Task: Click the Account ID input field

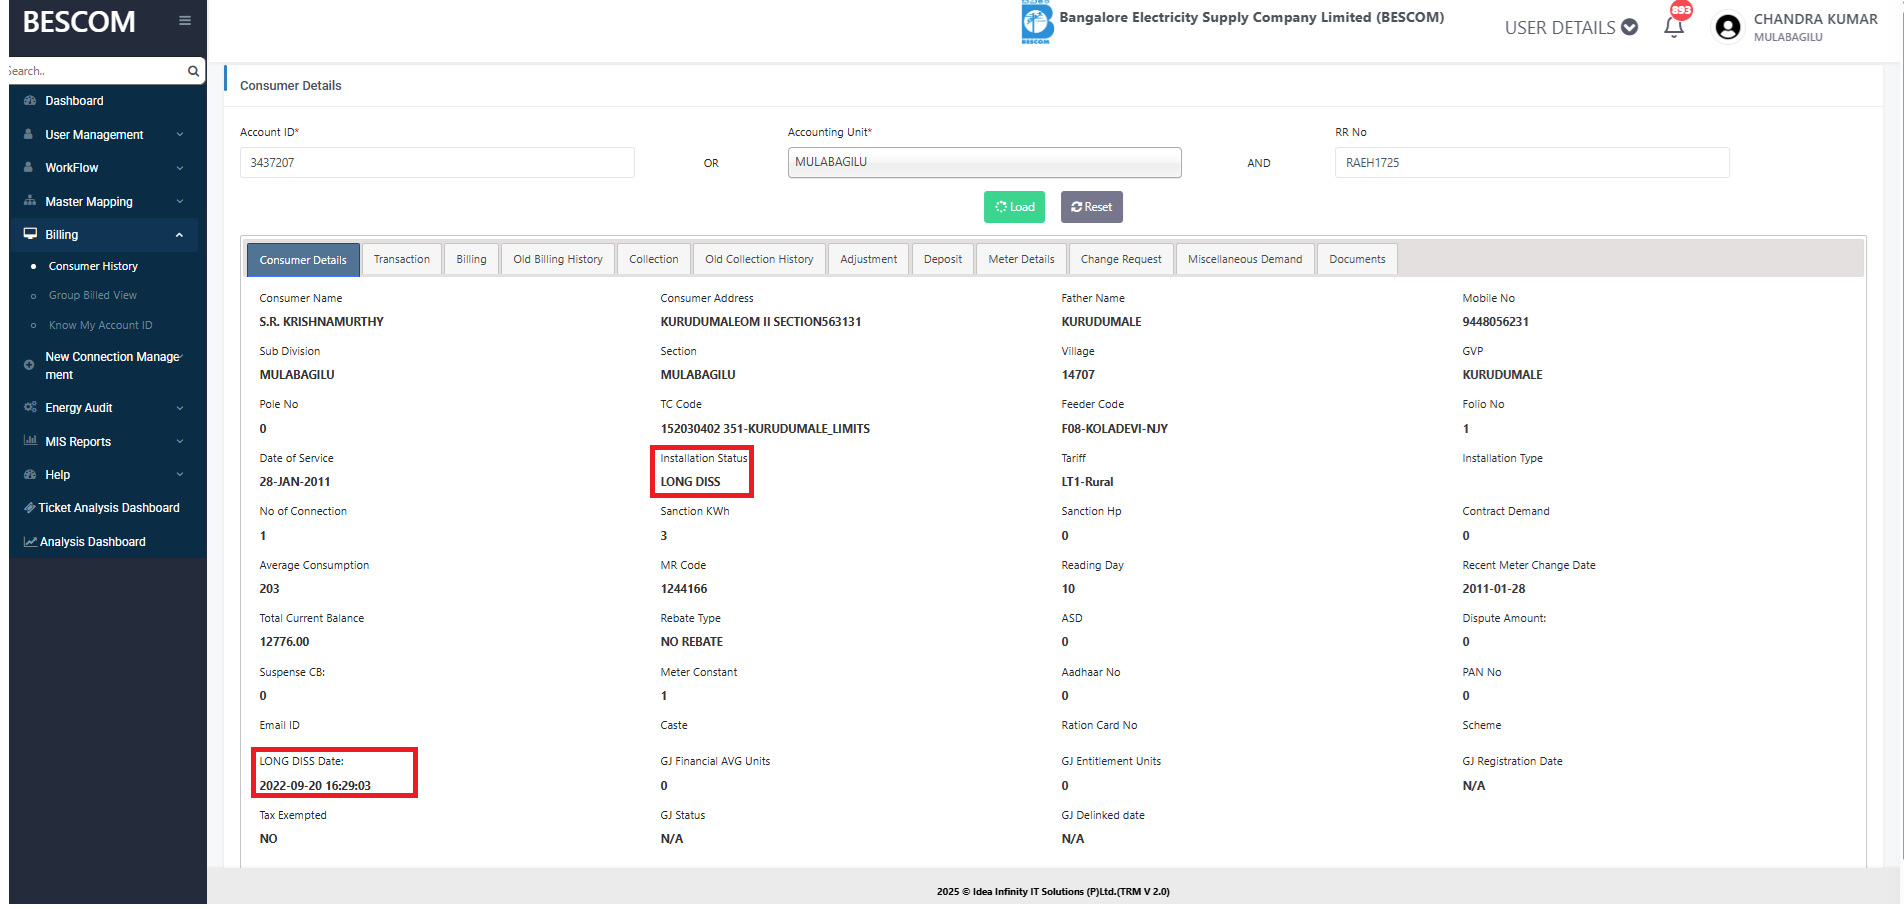Action: coord(437,163)
